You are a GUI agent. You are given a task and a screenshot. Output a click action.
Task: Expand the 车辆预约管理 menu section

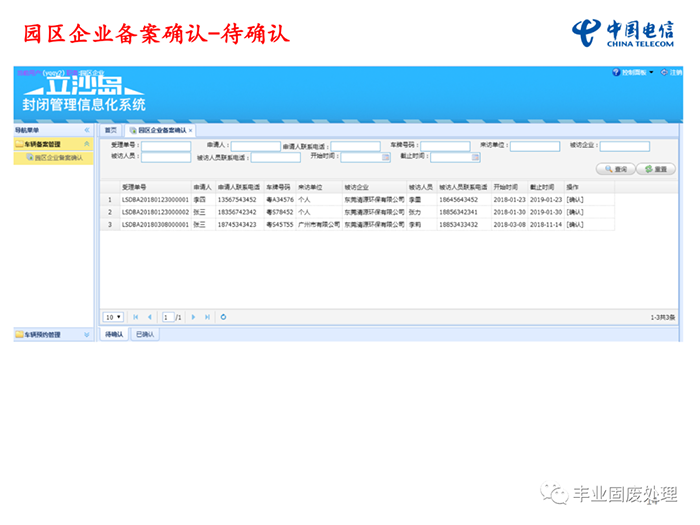tap(86, 334)
